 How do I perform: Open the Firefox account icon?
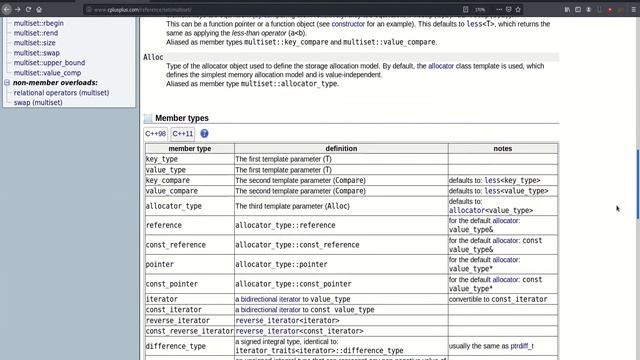point(589,9)
